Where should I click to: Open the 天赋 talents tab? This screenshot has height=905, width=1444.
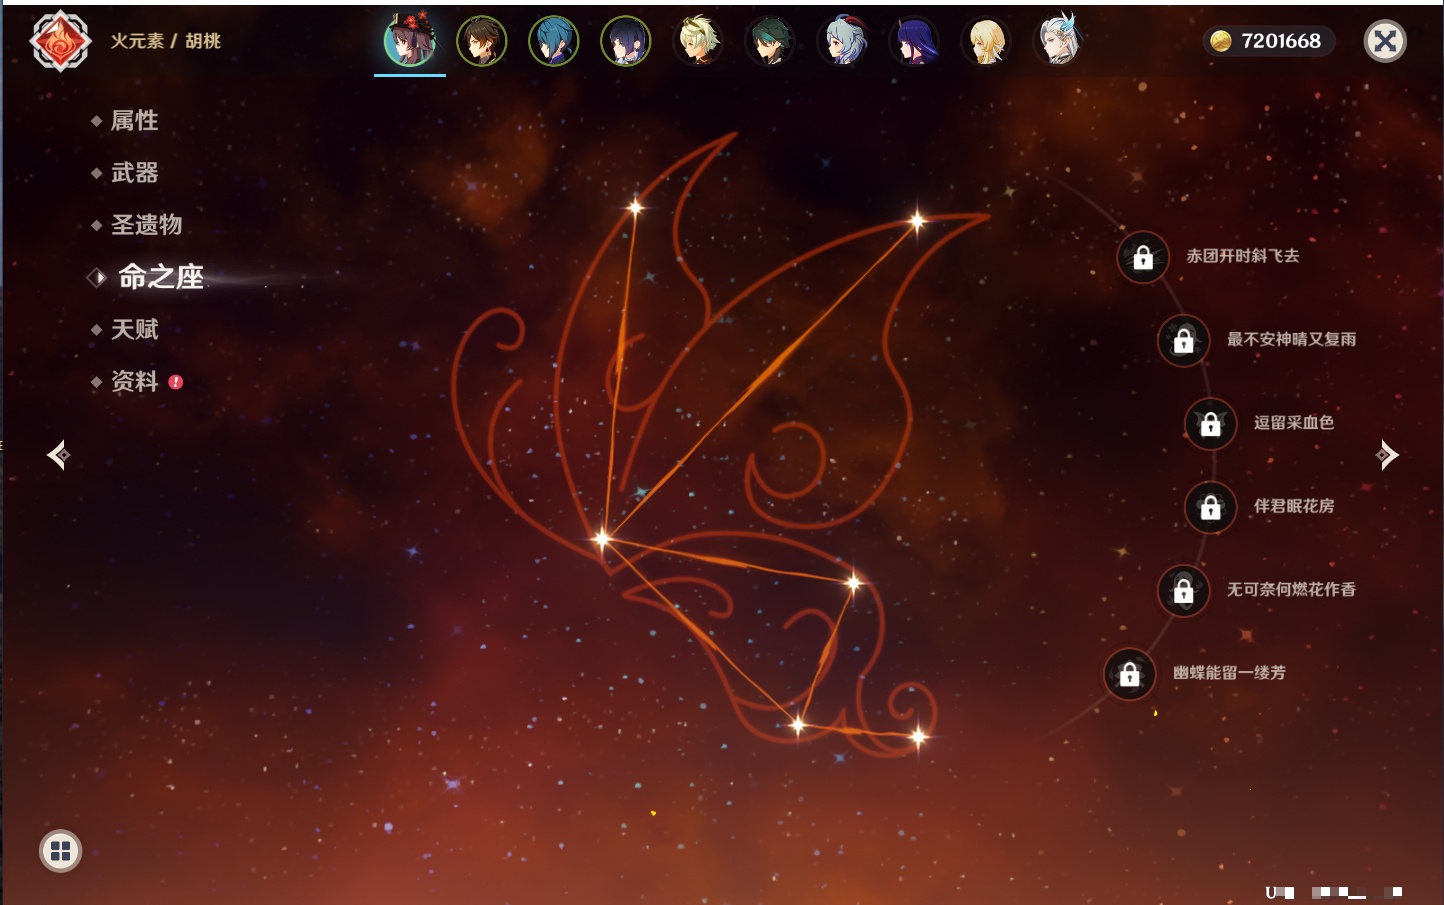point(134,329)
